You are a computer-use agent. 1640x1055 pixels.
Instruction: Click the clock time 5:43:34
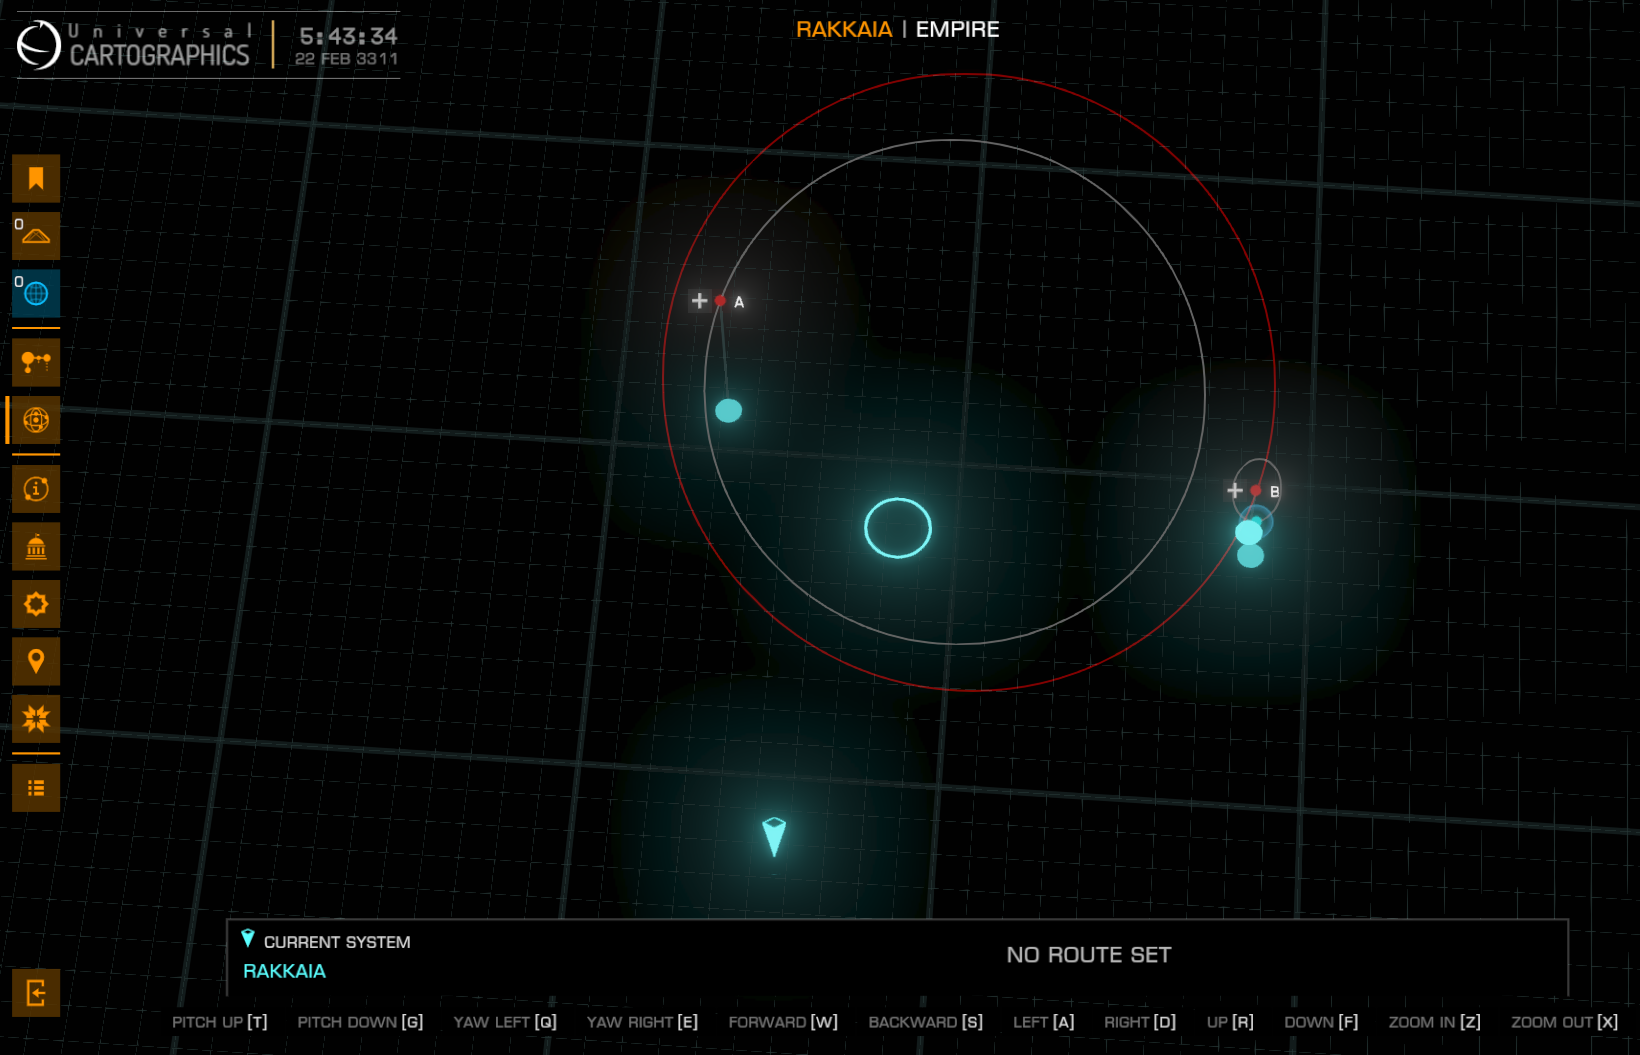(x=348, y=36)
